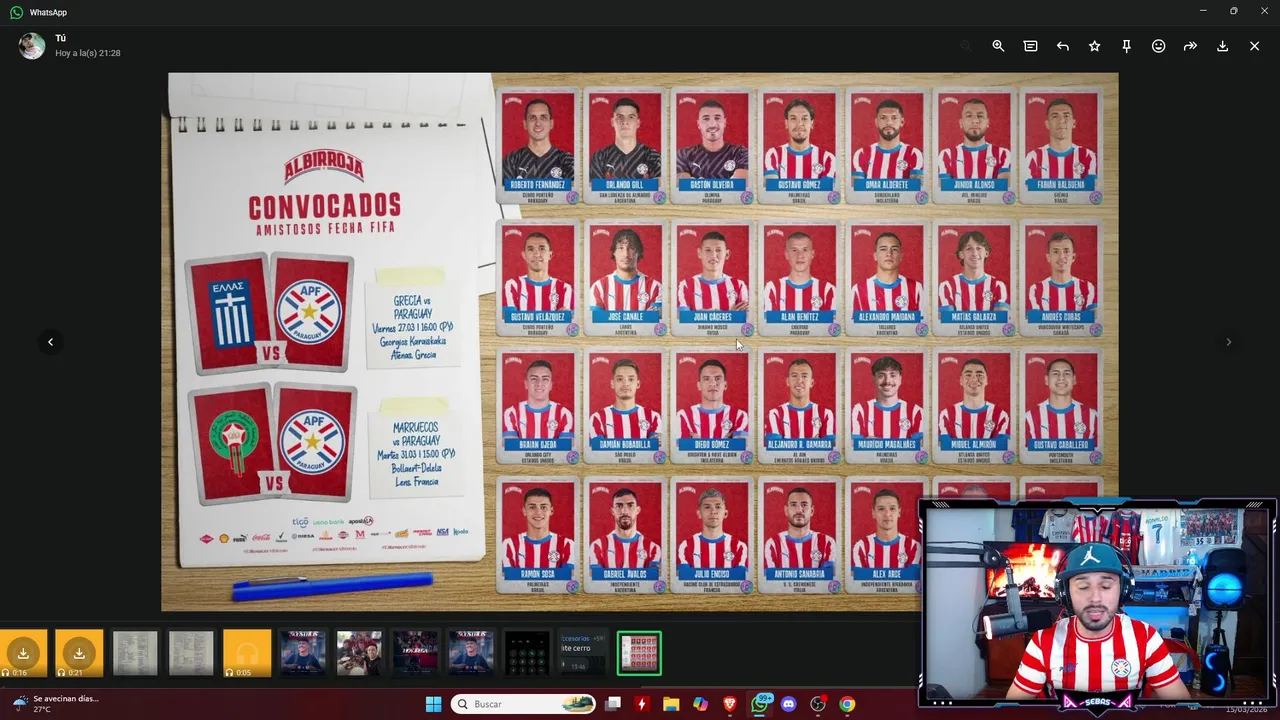Select group photo at table thumbnail
The image size is (1280, 720).
[359, 653]
